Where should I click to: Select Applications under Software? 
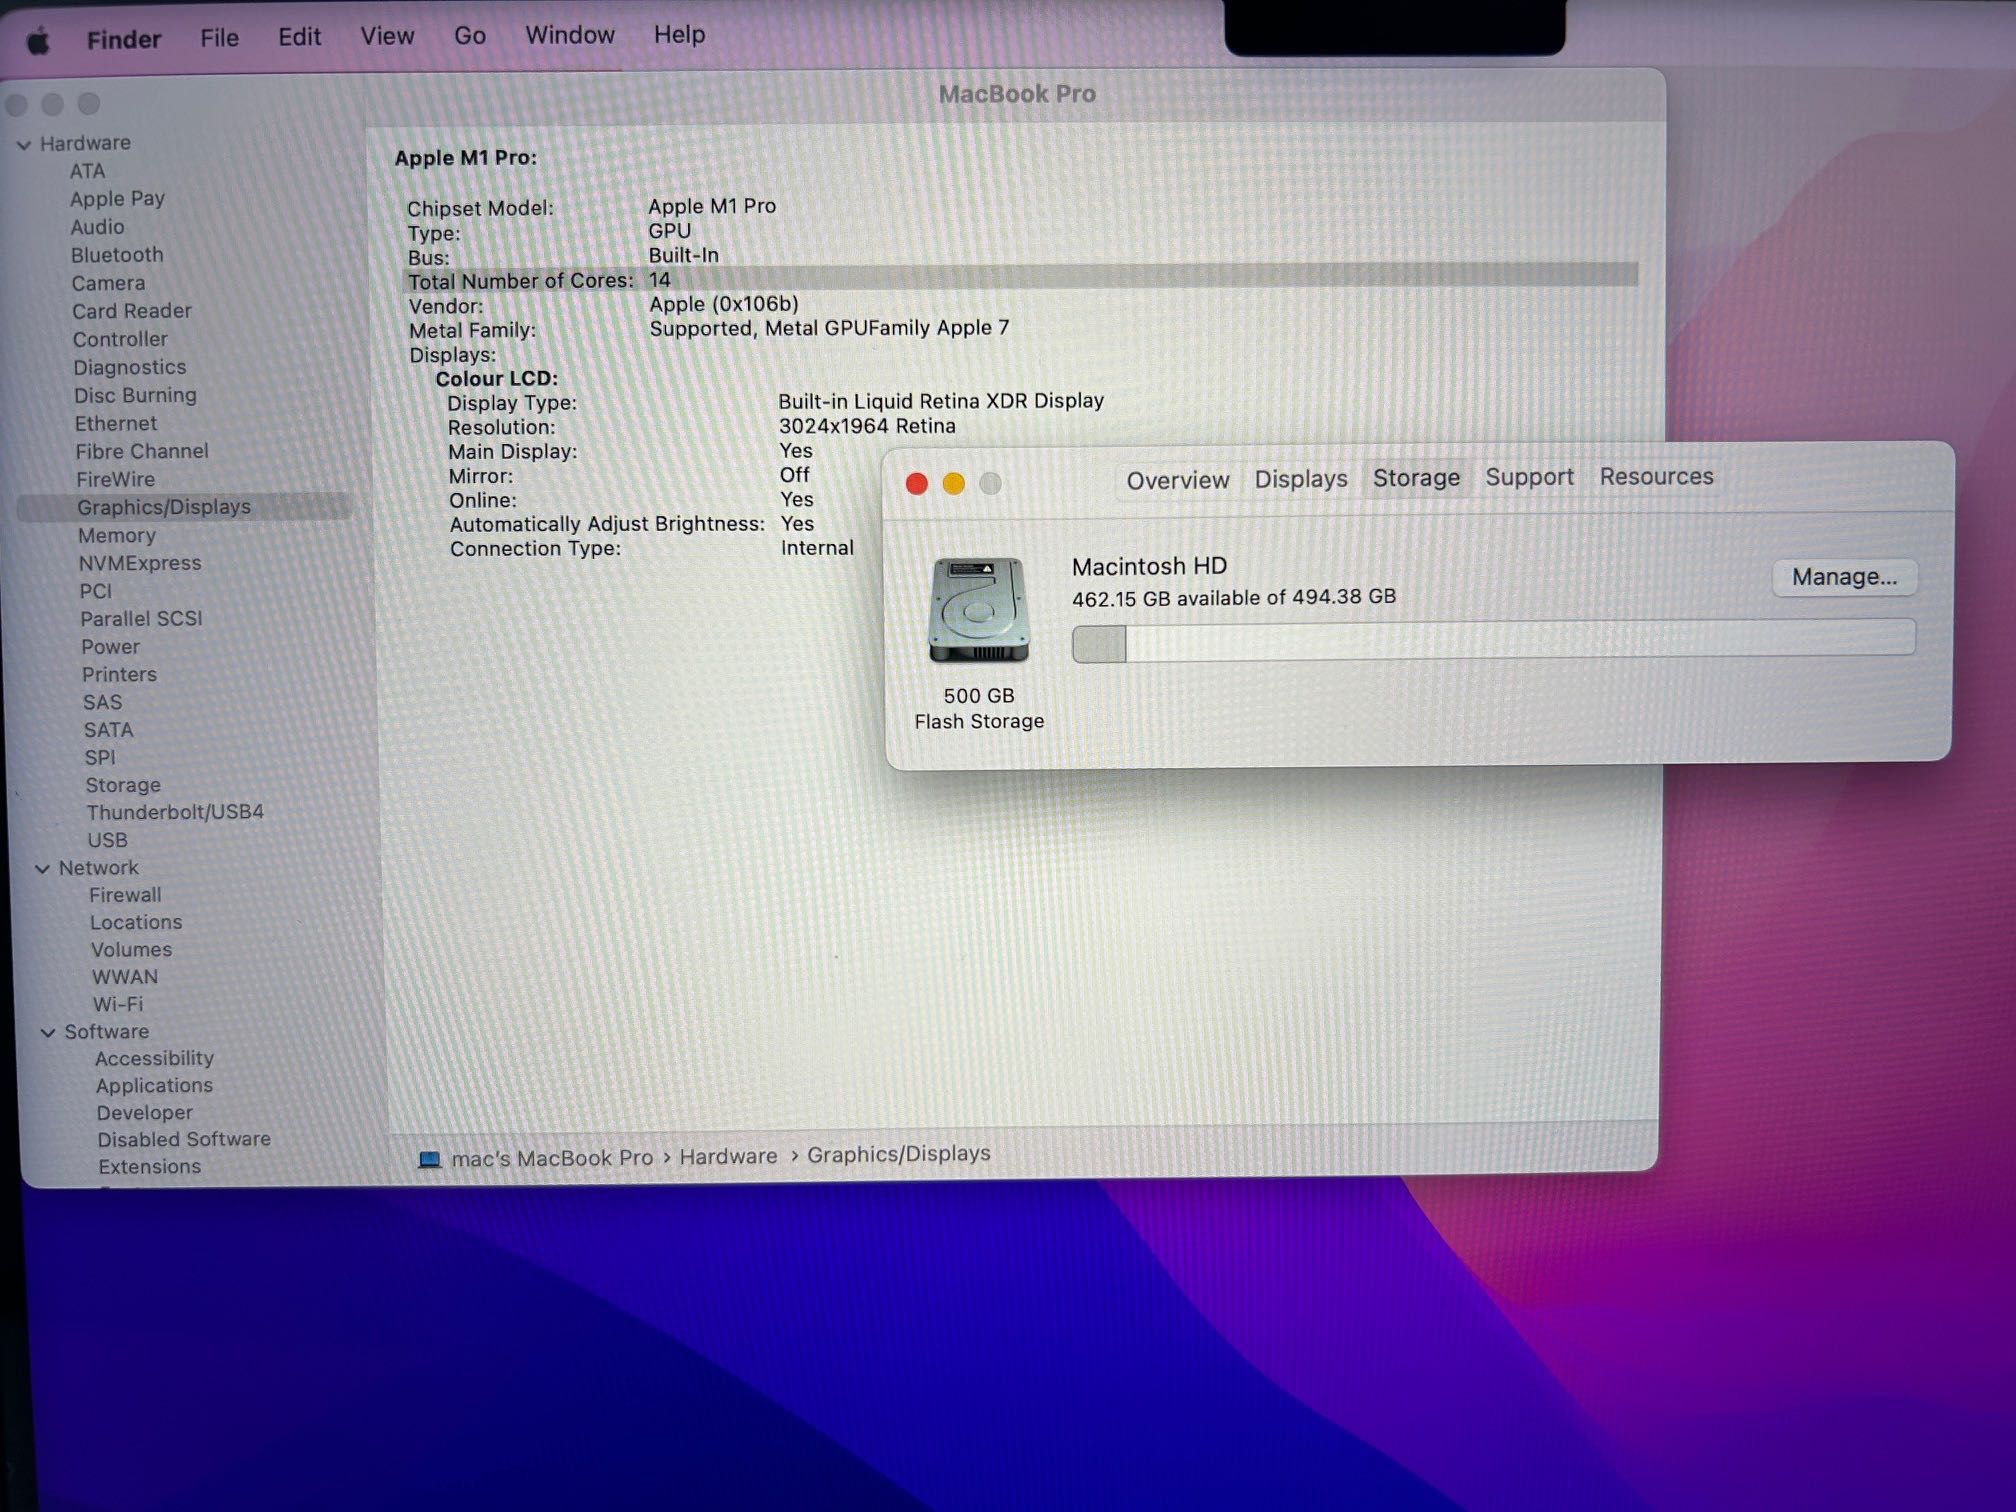[x=154, y=1085]
